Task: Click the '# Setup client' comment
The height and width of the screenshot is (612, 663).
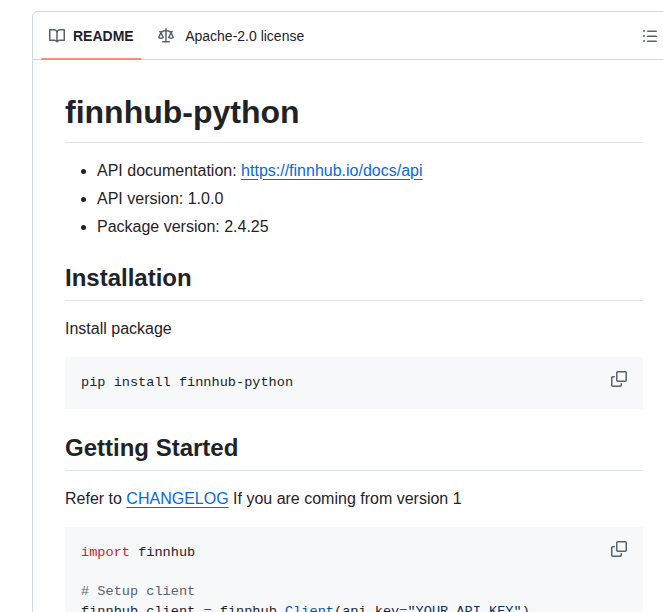Action: (x=138, y=591)
